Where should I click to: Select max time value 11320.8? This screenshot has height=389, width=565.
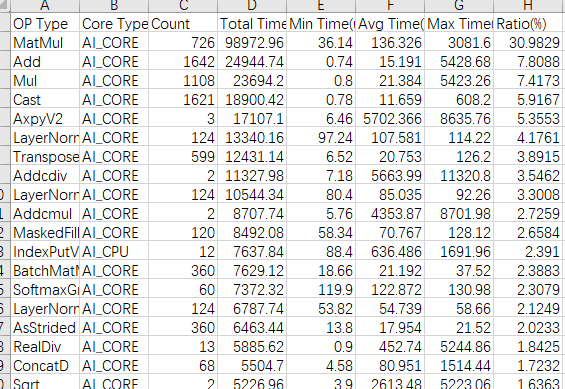click(459, 176)
